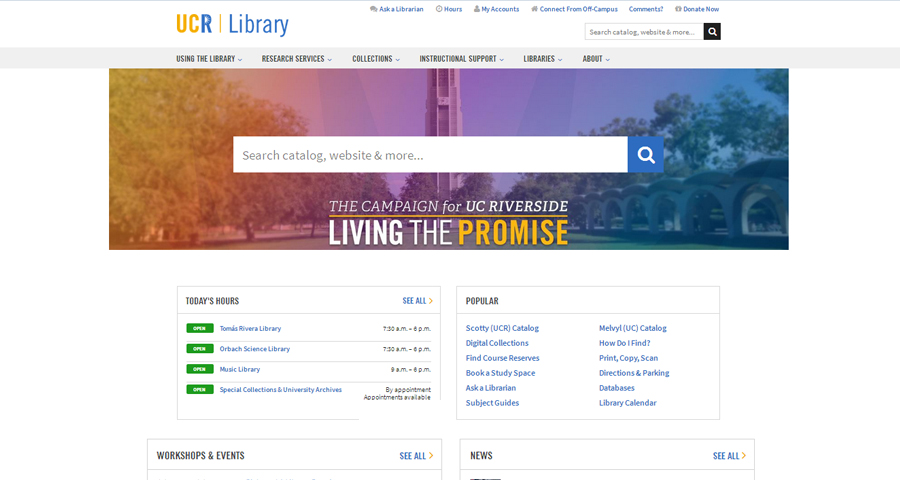Click into the main hero search field

pos(430,155)
